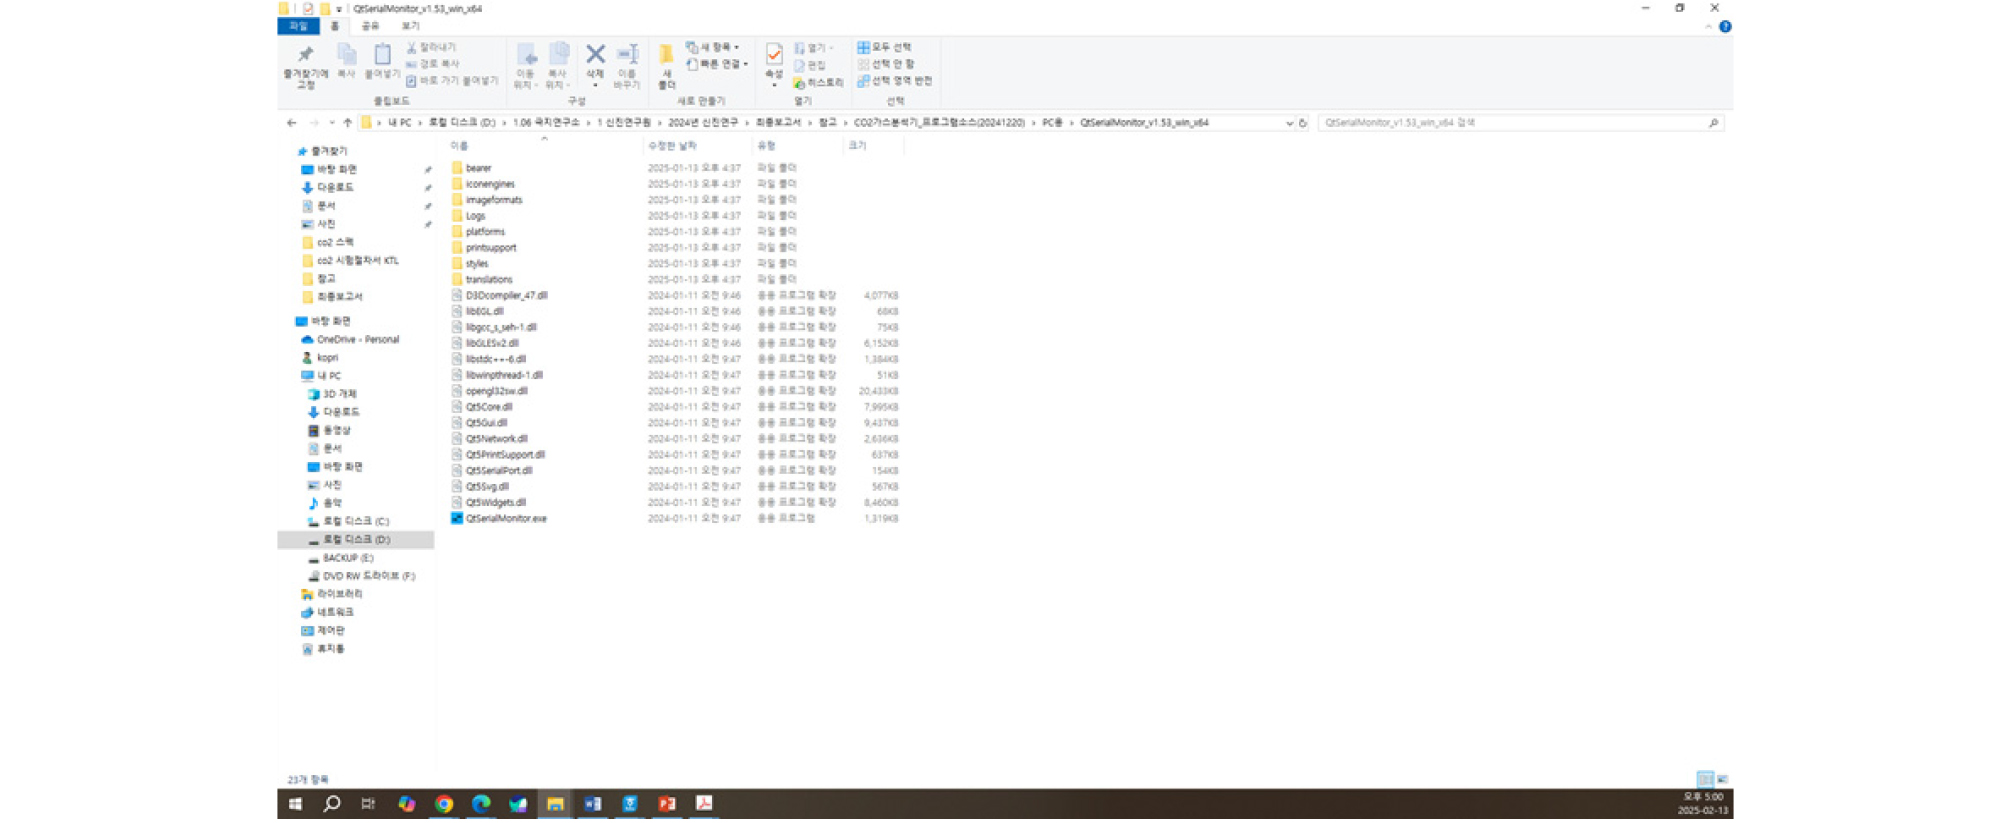Click the folder search input field

click(x=1510, y=123)
